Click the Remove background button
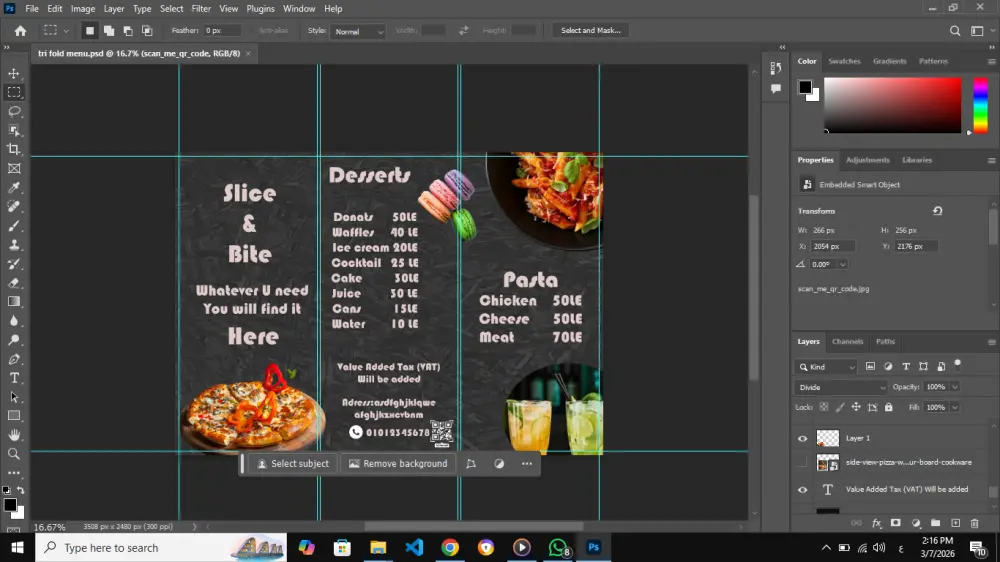This screenshot has height=562, width=1000. tap(397, 464)
